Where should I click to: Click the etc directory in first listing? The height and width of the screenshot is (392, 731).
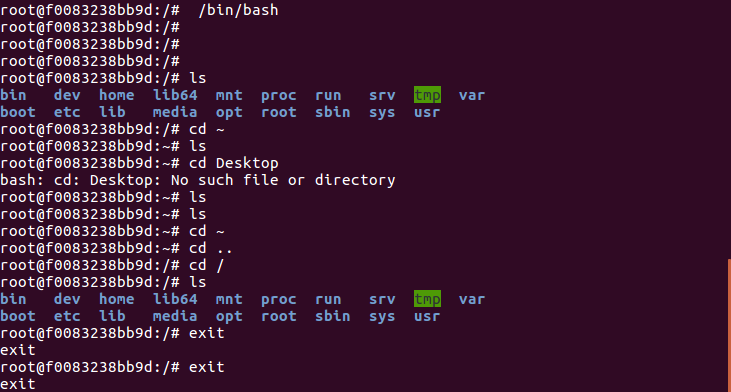click(x=67, y=112)
